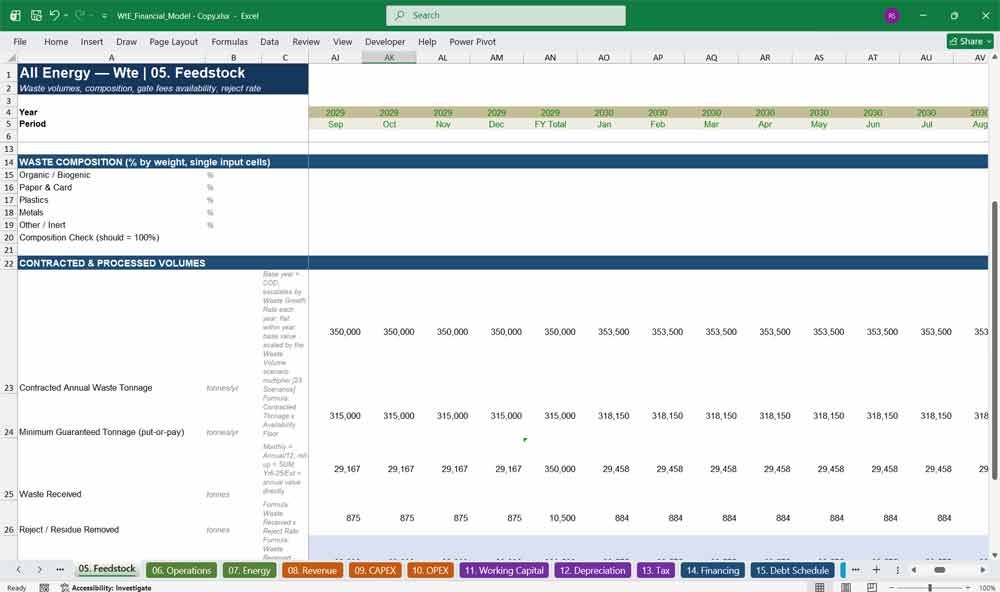Click Accessibility: Investigate in status bar

click(x=106, y=588)
